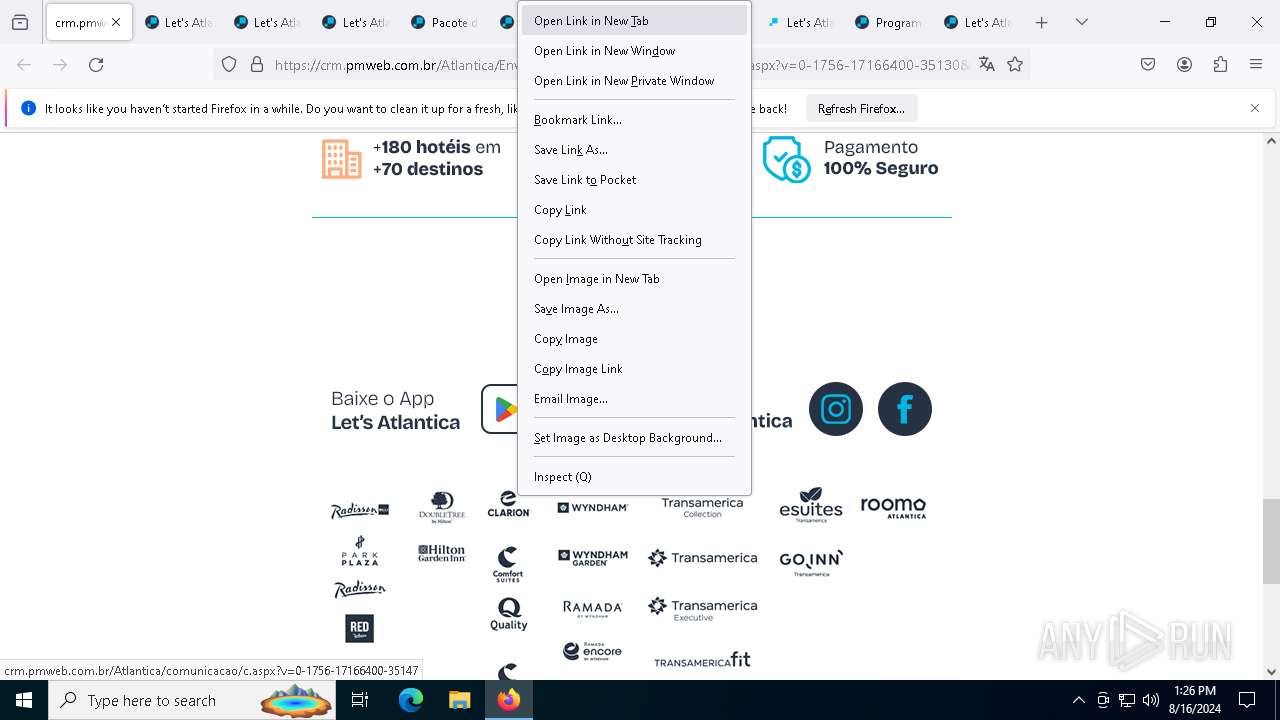
Task: Choose Open Link in New Private Window
Action: pyautogui.click(x=634, y=81)
